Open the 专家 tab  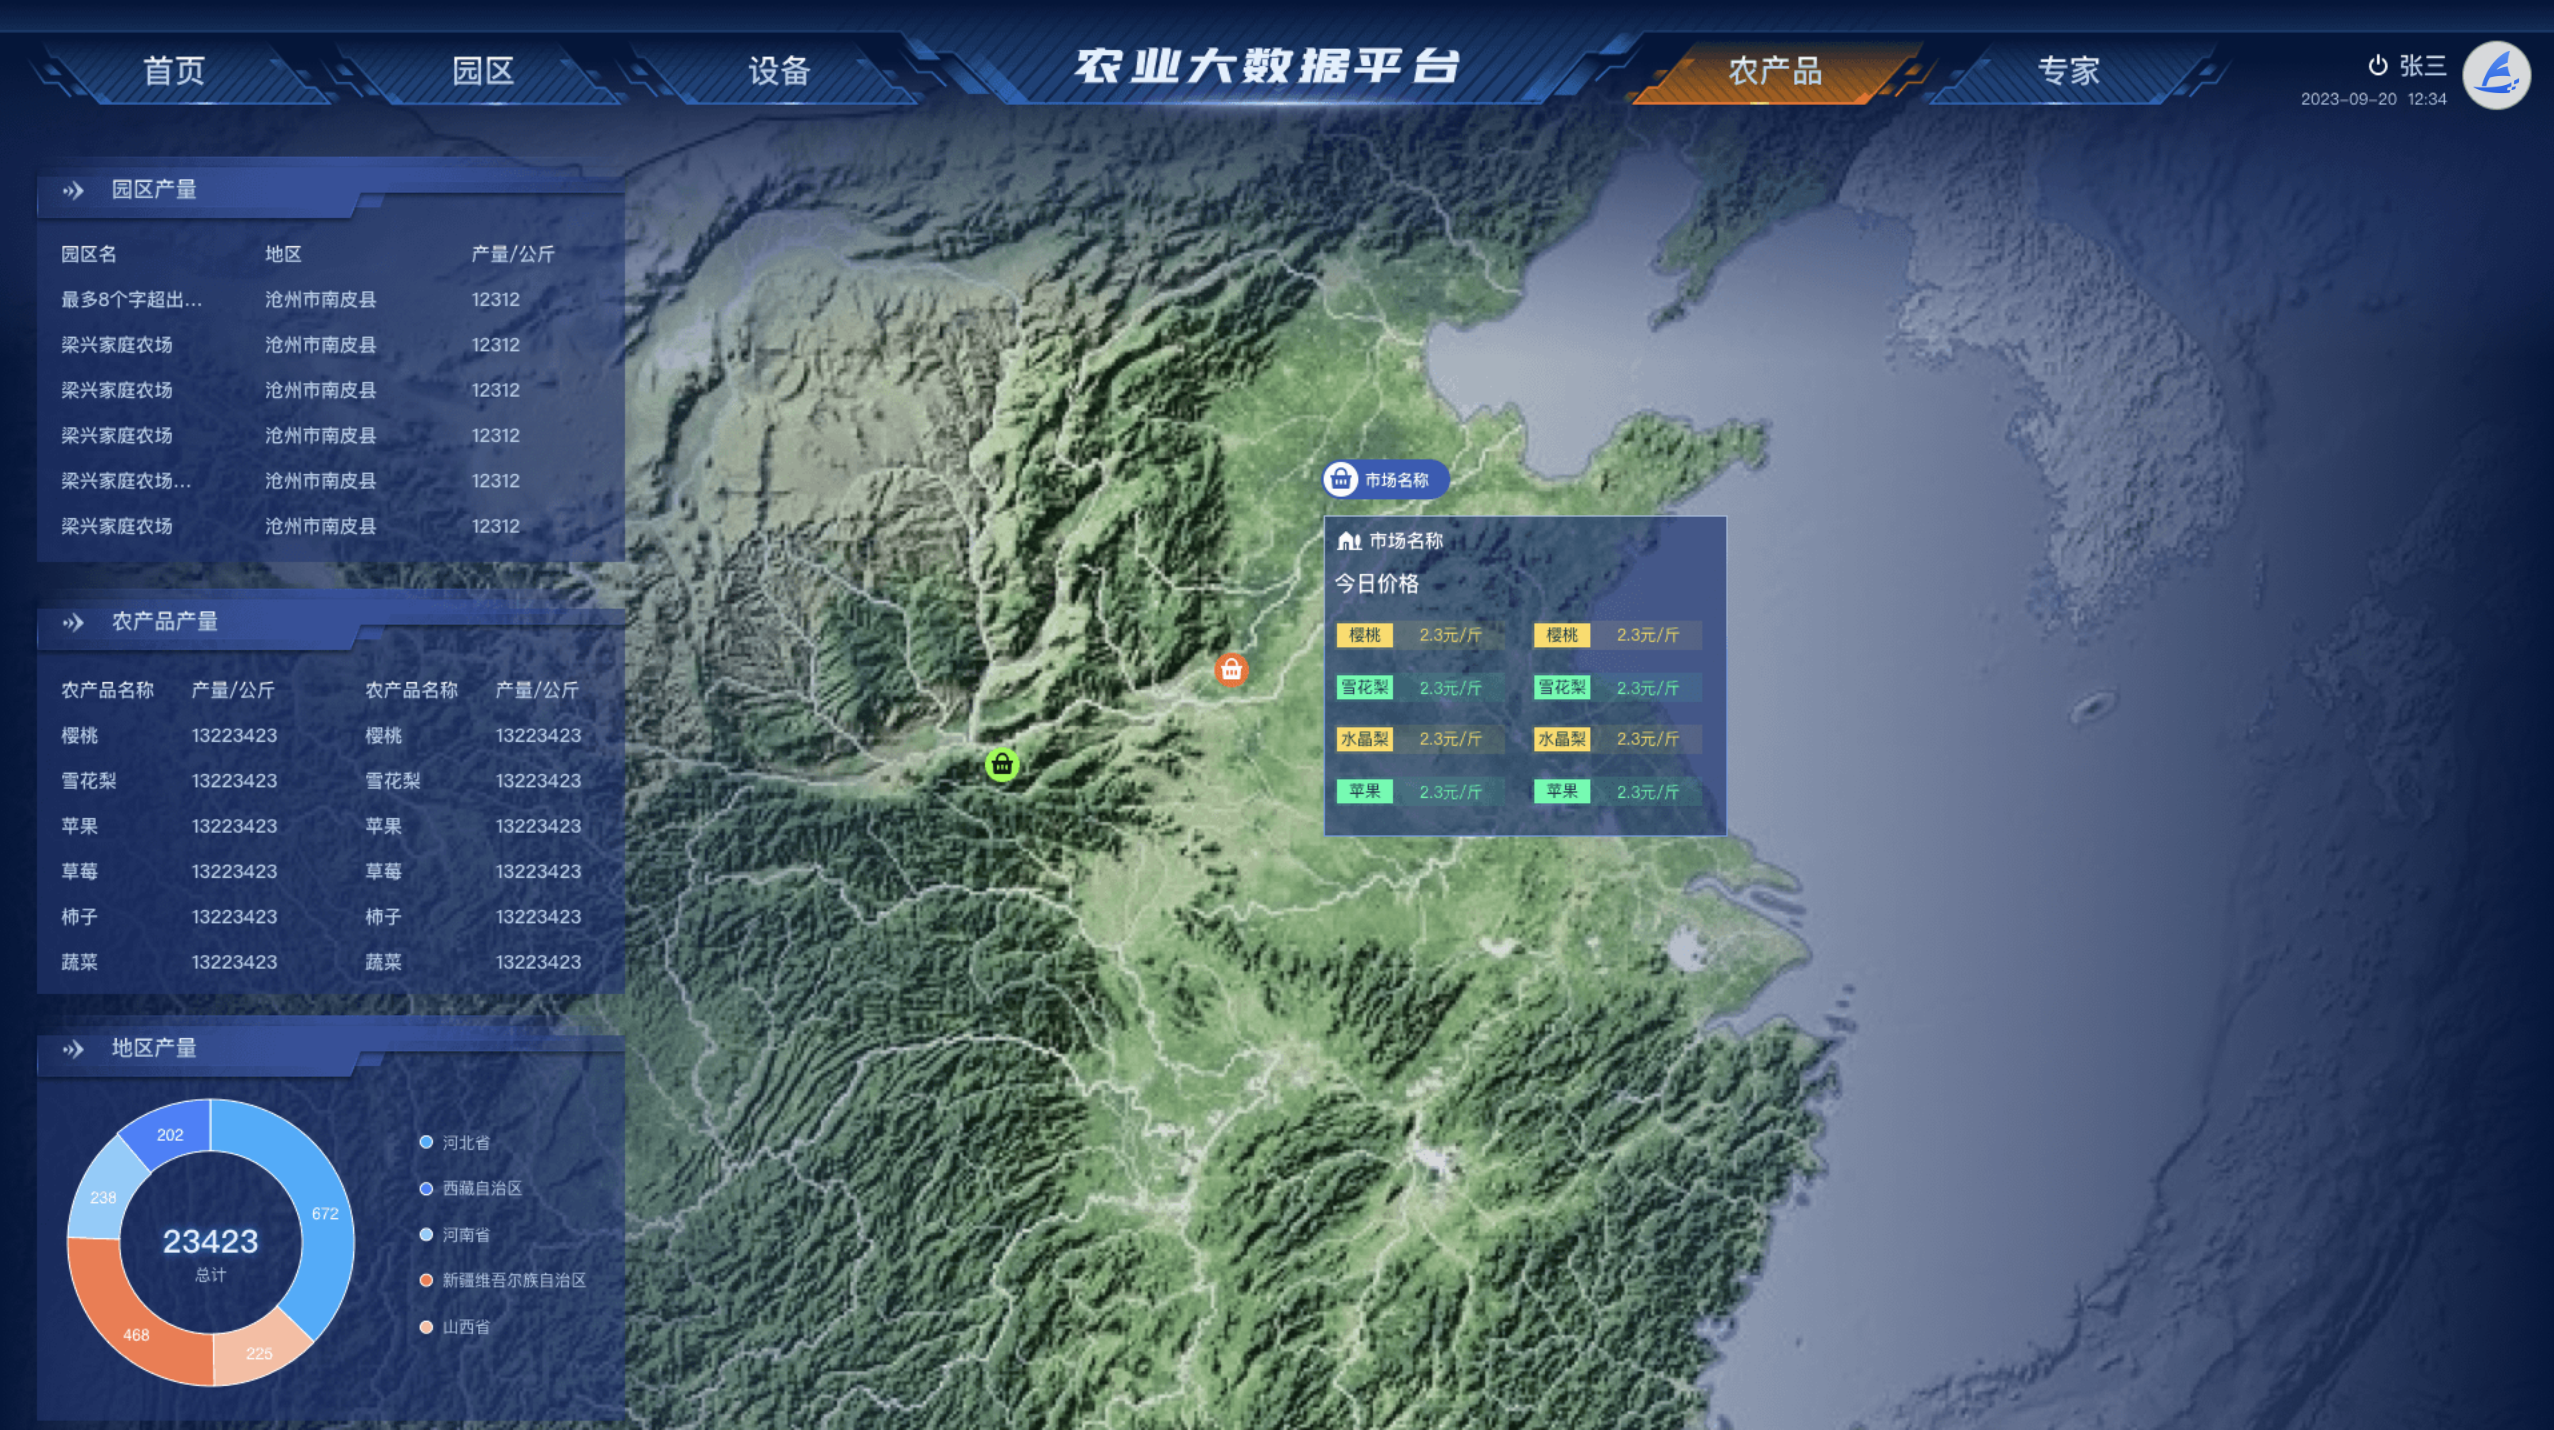pyautogui.click(x=2068, y=71)
